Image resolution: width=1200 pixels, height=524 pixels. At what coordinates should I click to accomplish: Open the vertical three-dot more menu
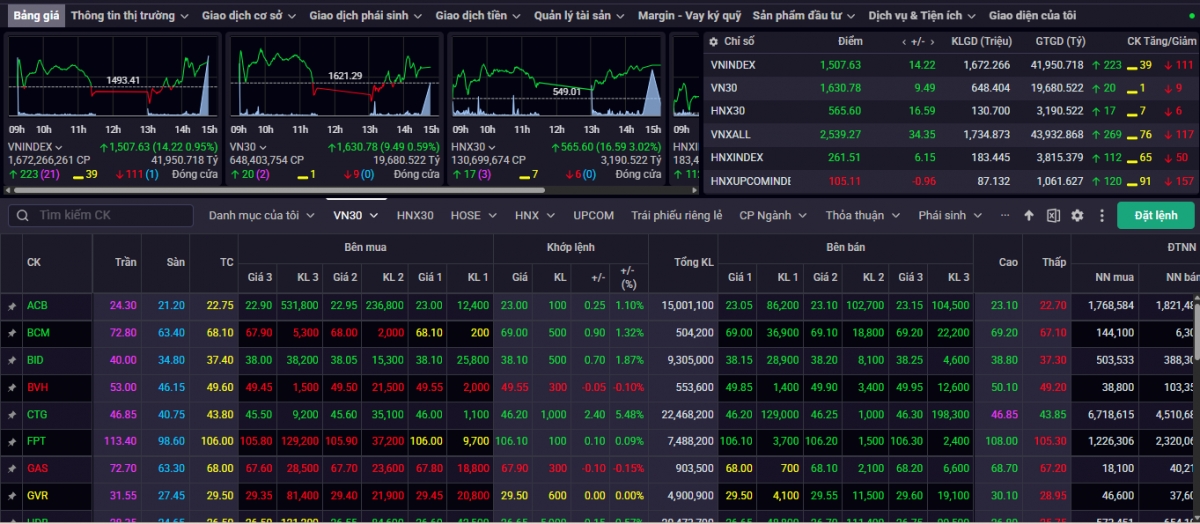pos(1100,215)
